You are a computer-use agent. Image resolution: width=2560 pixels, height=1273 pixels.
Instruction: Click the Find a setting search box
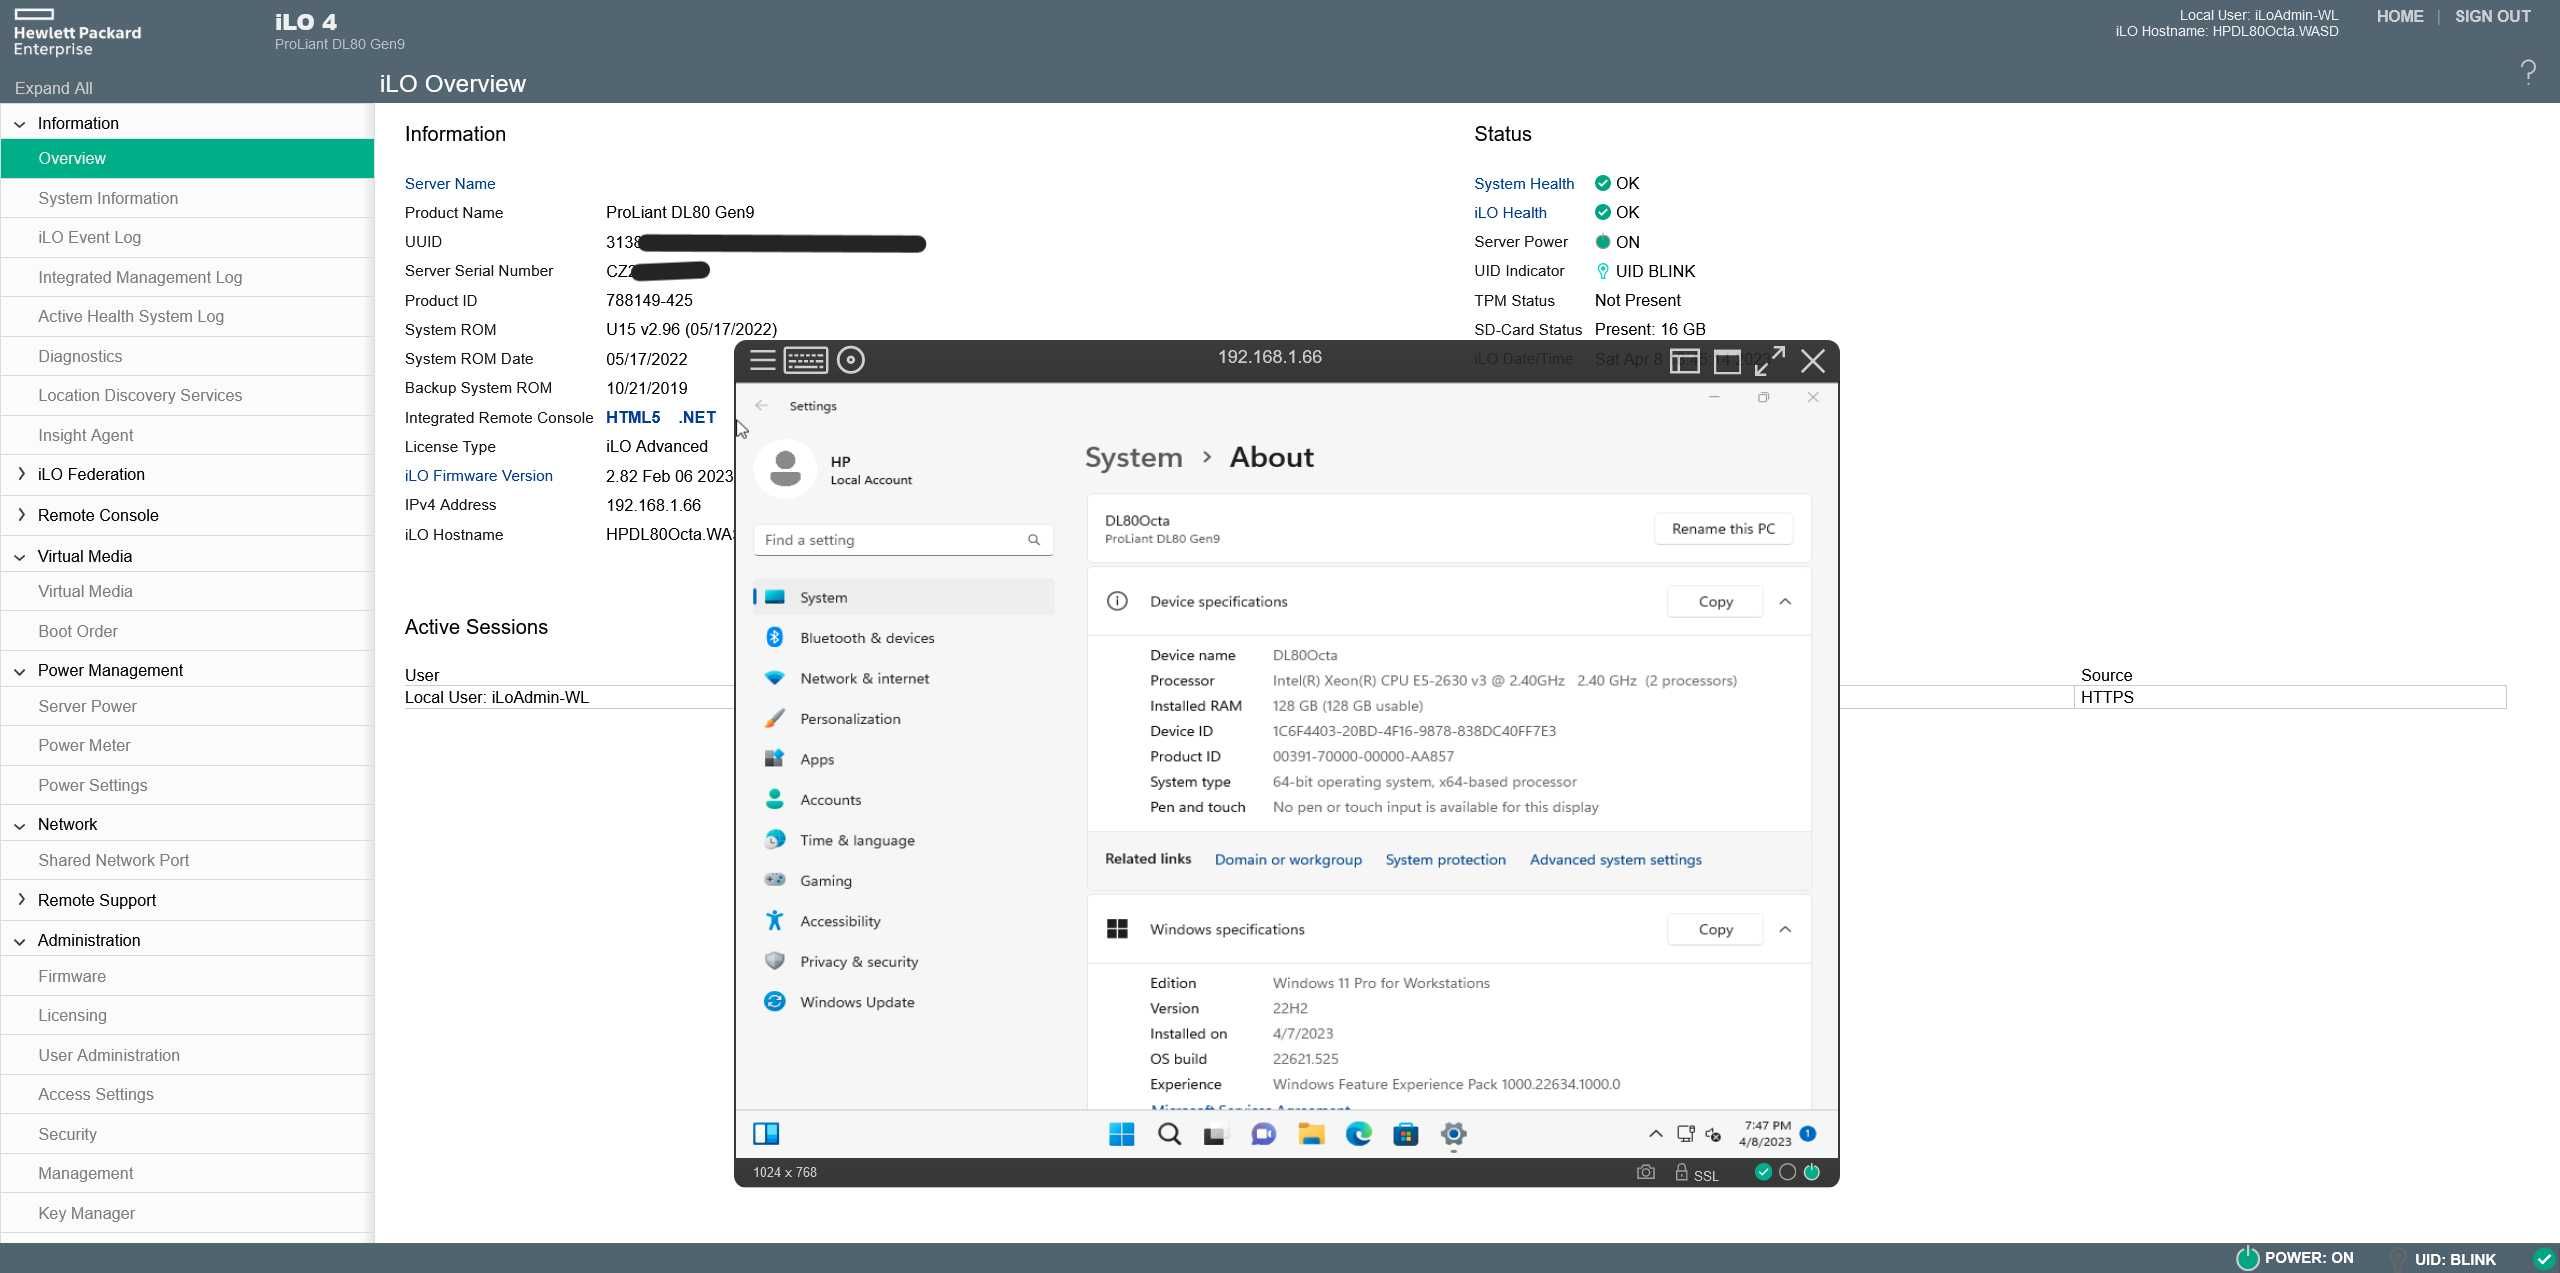pos(903,540)
